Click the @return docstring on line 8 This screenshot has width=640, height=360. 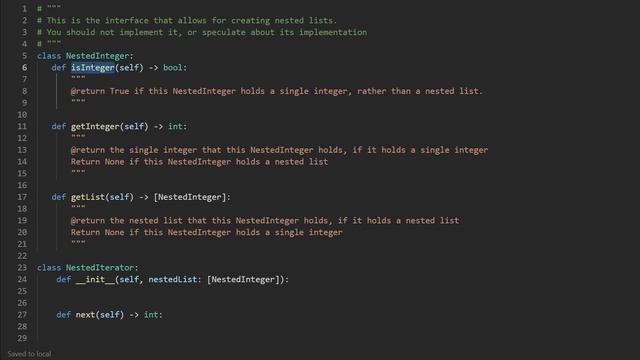pyautogui.click(x=276, y=91)
